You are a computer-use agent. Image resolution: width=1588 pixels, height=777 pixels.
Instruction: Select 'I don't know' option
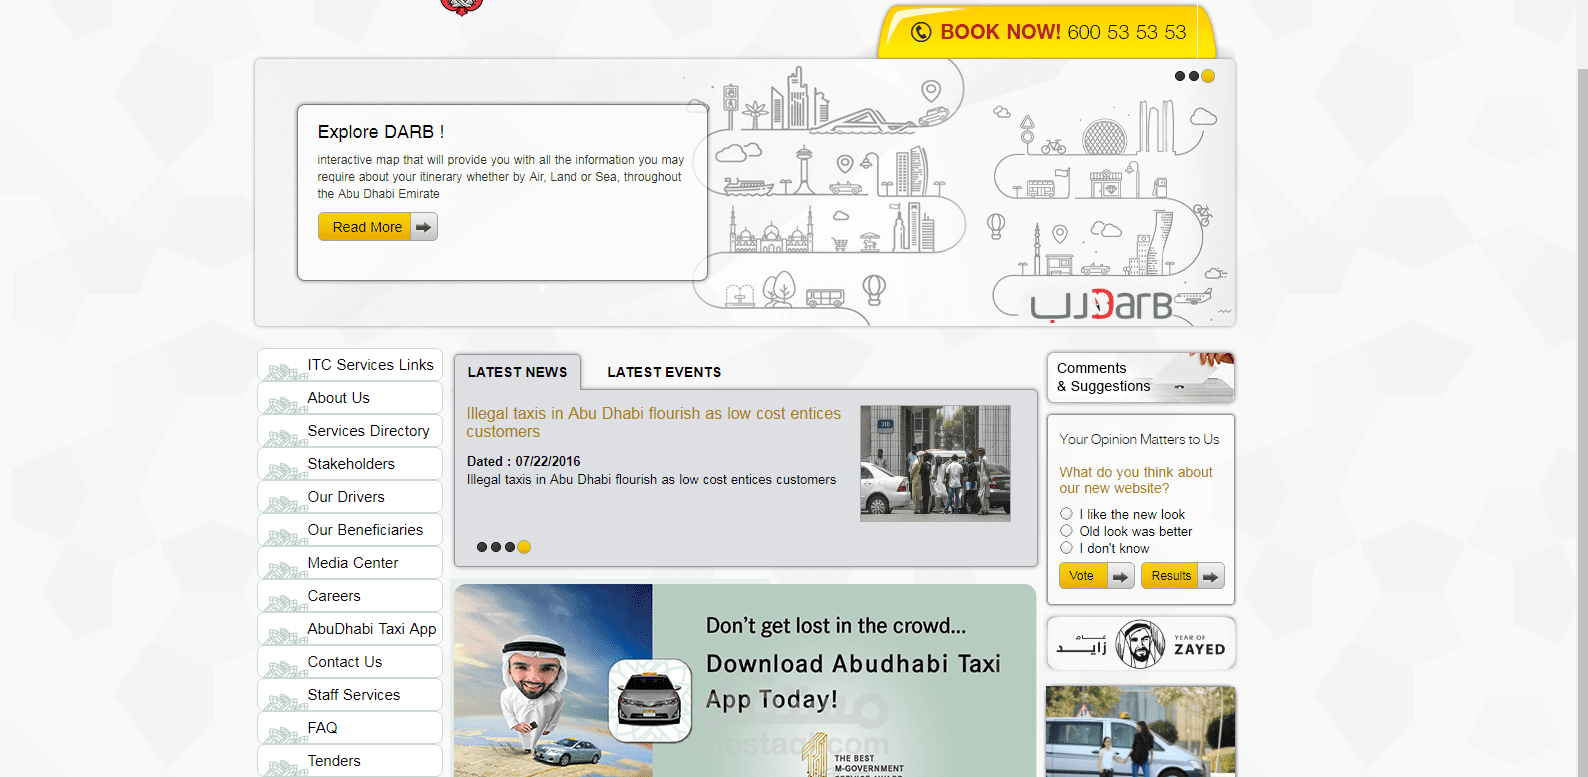1066,548
